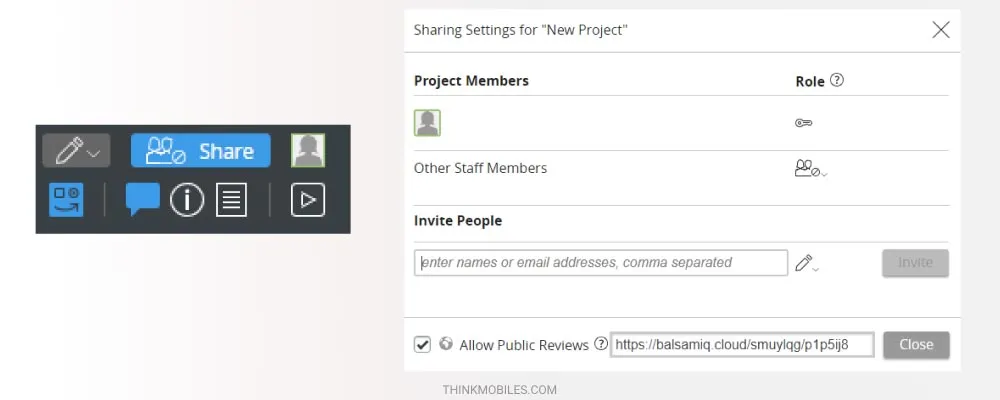Open the pencil edit-mode dropdown in toolbar
The width and height of the screenshot is (1000, 400).
[76, 151]
